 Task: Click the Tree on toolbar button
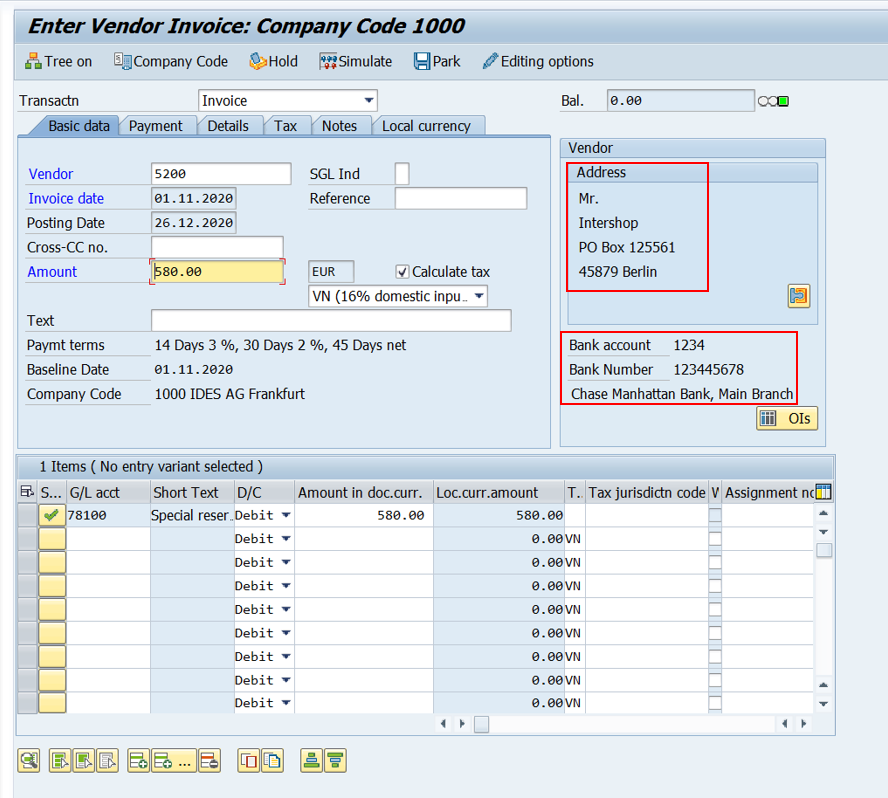[58, 61]
